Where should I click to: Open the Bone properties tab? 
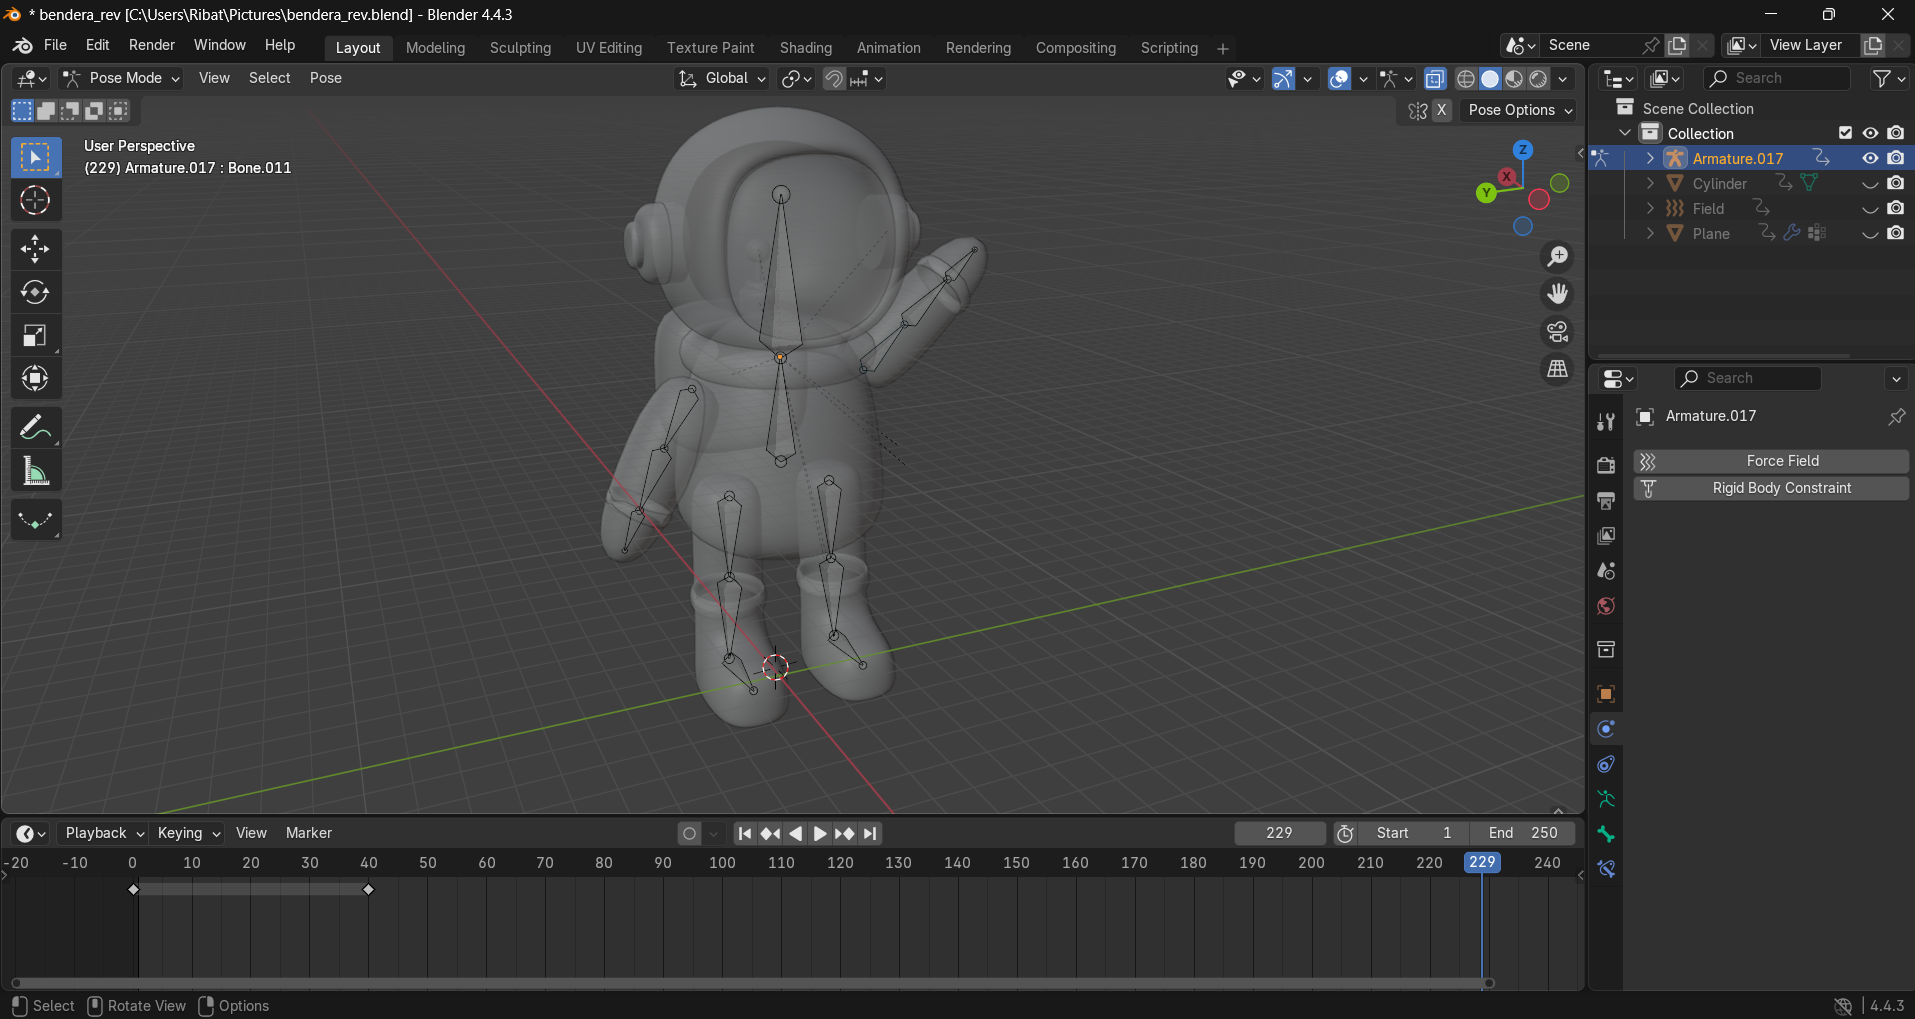pos(1606,834)
